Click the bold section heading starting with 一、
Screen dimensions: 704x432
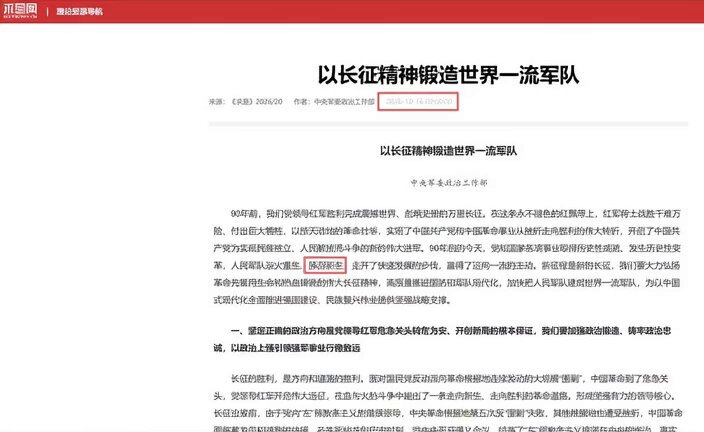[x=442, y=339]
